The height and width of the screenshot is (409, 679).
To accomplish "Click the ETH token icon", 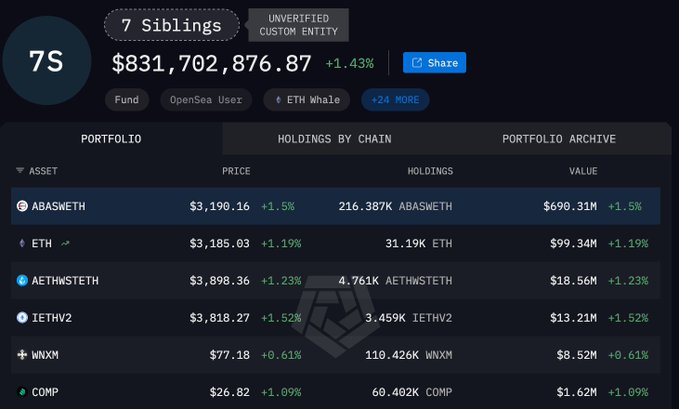I will pos(22,243).
